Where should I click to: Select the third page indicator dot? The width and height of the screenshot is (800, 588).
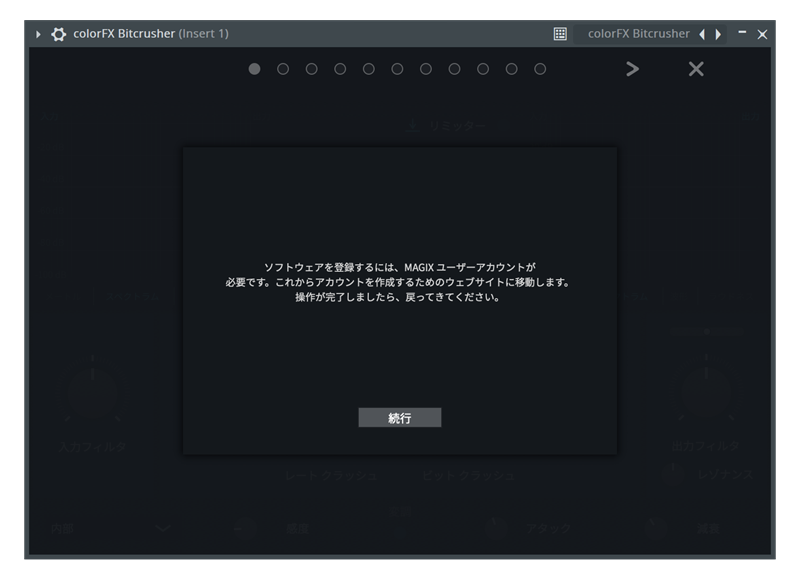click(x=312, y=69)
